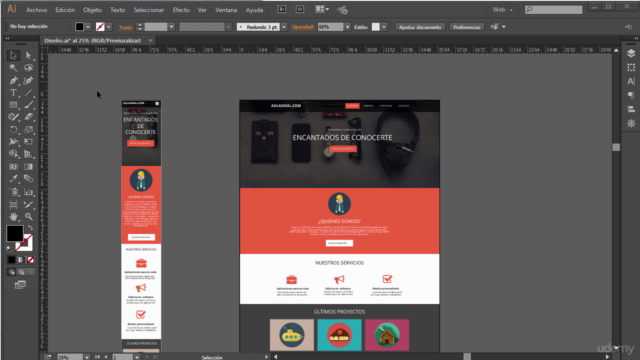Select the Eraser tool
Viewport: 640px width, 360px height.
[28, 117]
